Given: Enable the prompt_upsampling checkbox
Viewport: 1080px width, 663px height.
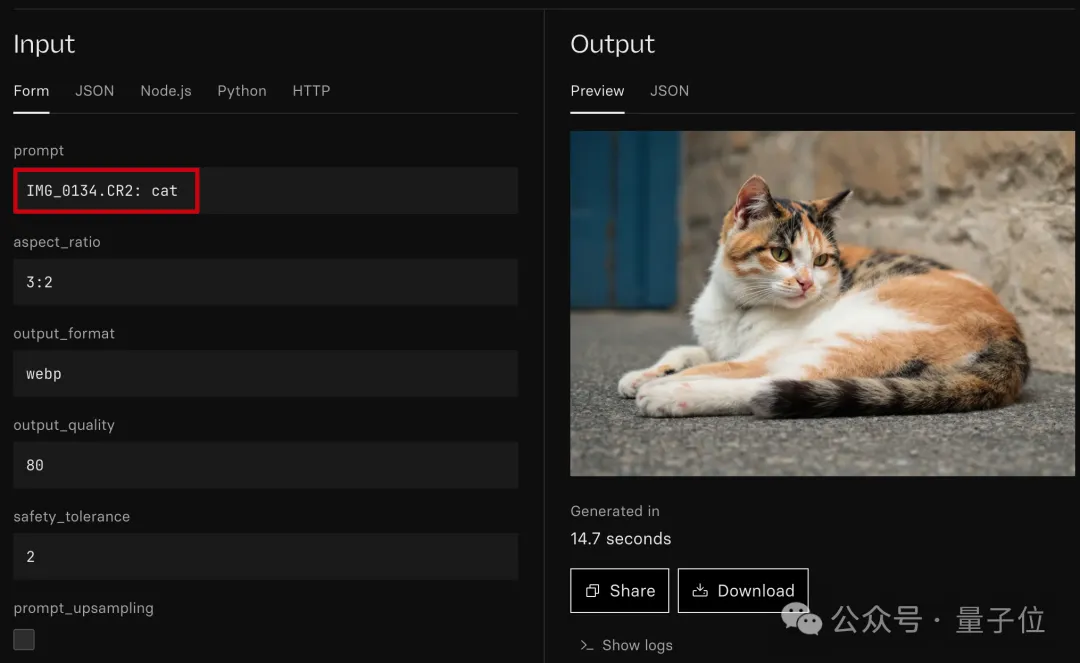Looking at the screenshot, I should tap(24, 639).
